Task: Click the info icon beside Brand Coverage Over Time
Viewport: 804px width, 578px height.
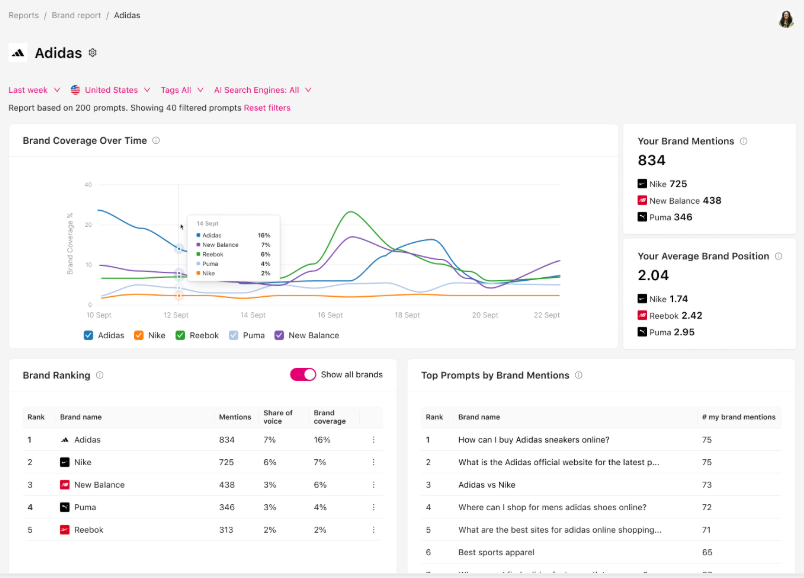Action: 156,141
